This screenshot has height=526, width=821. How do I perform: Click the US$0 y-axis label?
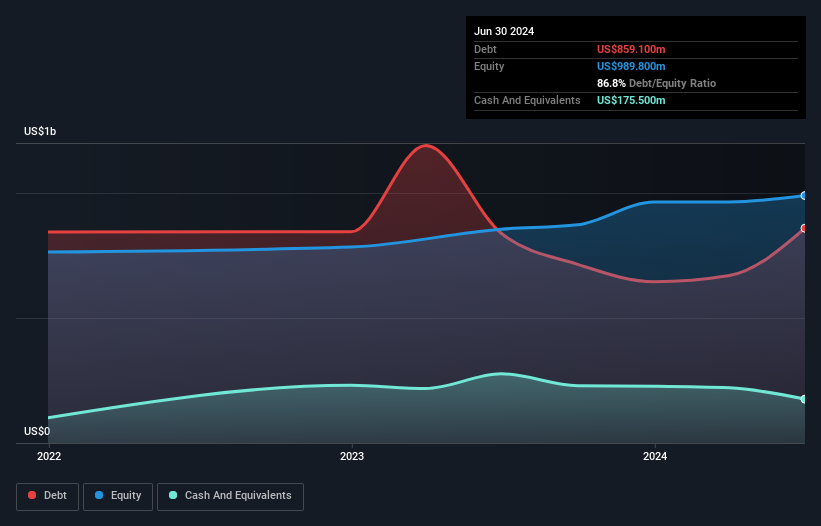coord(37,431)
